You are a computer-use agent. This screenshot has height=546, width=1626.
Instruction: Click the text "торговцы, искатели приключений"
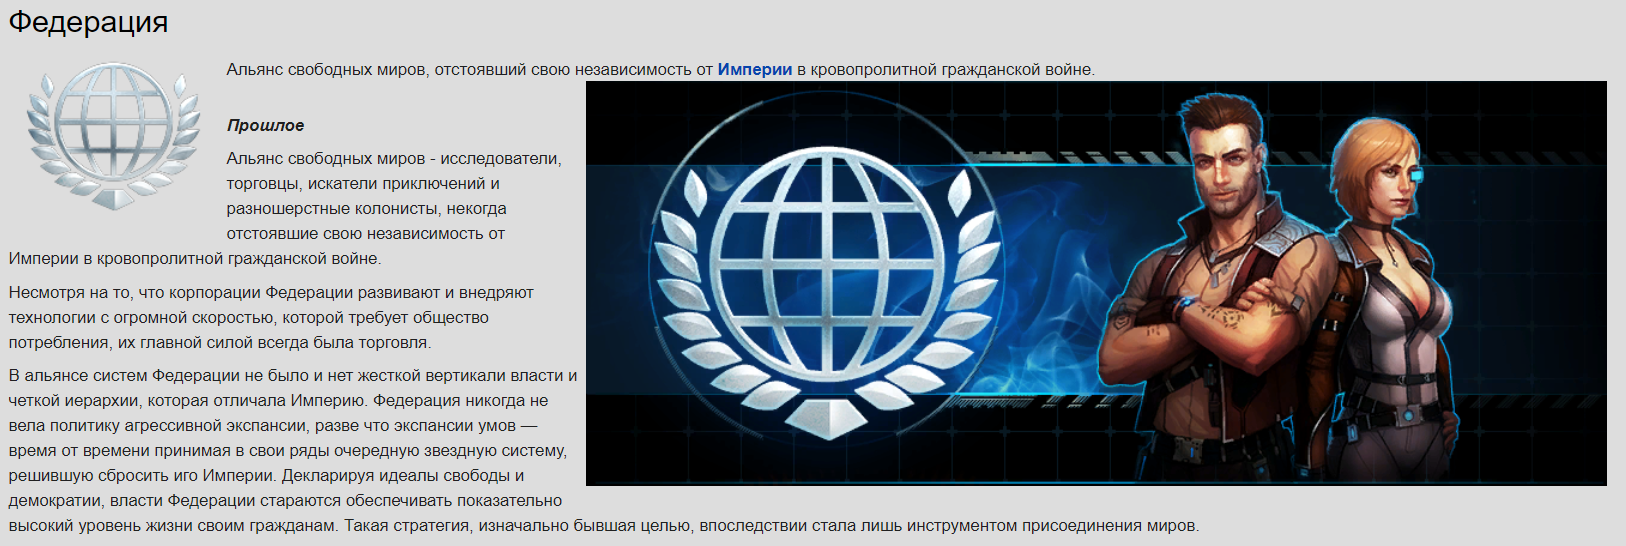pyautogui.click(x=362, y=183)
